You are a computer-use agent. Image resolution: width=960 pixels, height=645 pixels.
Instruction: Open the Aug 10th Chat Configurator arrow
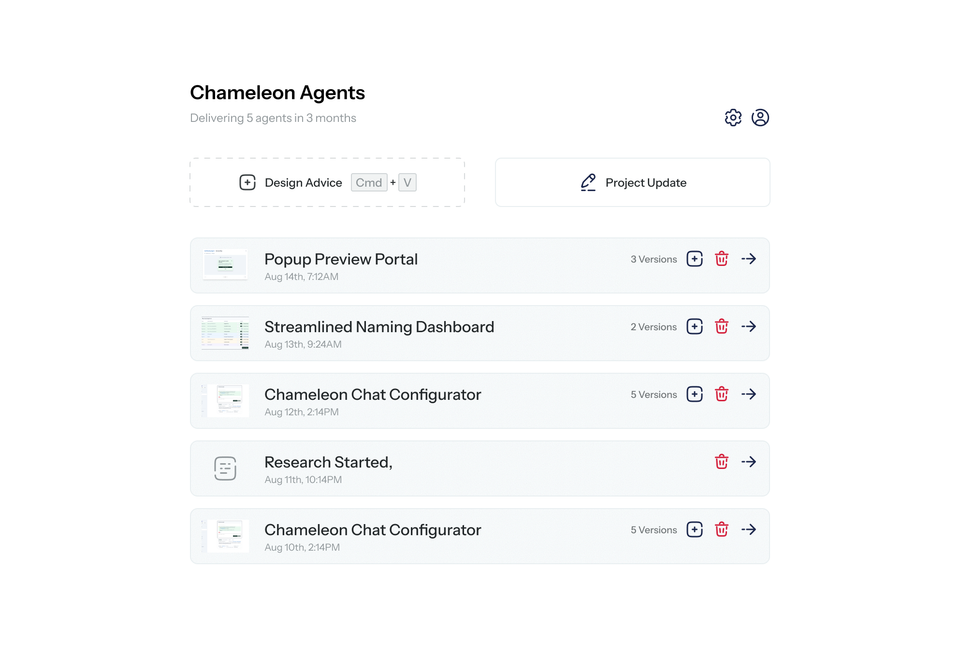pyautogui.click(x=749, y=529)
